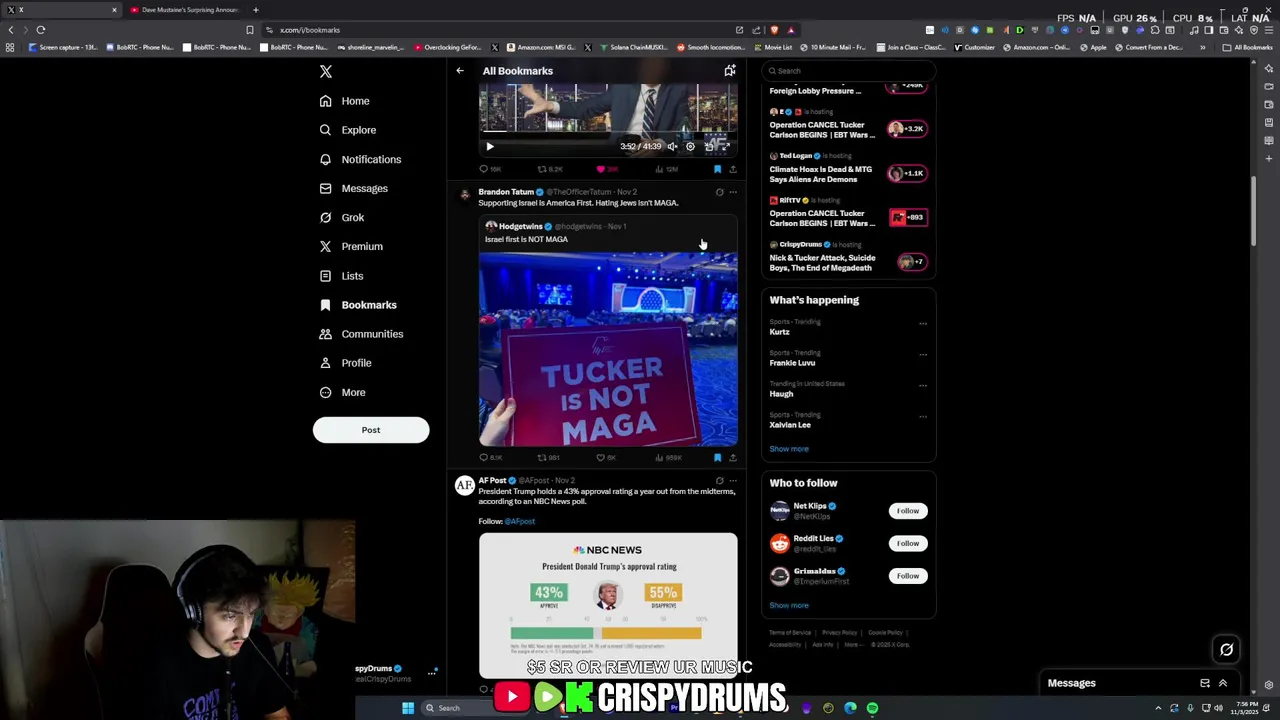This screenshot has height=720, width=1280.
Task: Show more under What's happening
Action: (x=789, y=449)
